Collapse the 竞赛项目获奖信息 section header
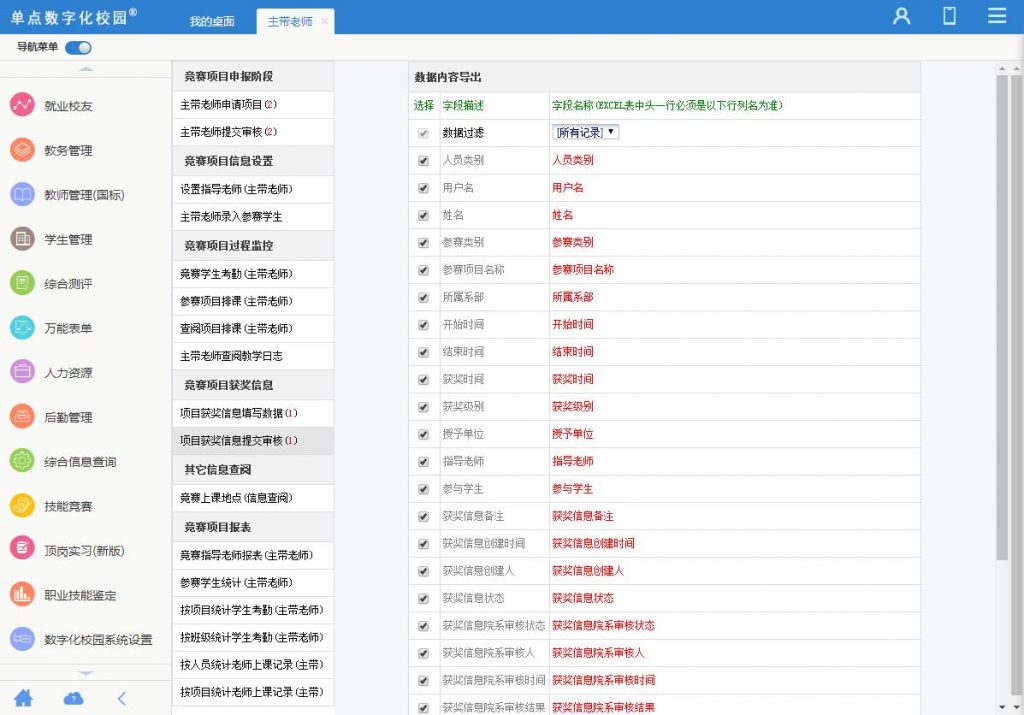This screenshot has width=1024, height=715. (x=253, y=385)
